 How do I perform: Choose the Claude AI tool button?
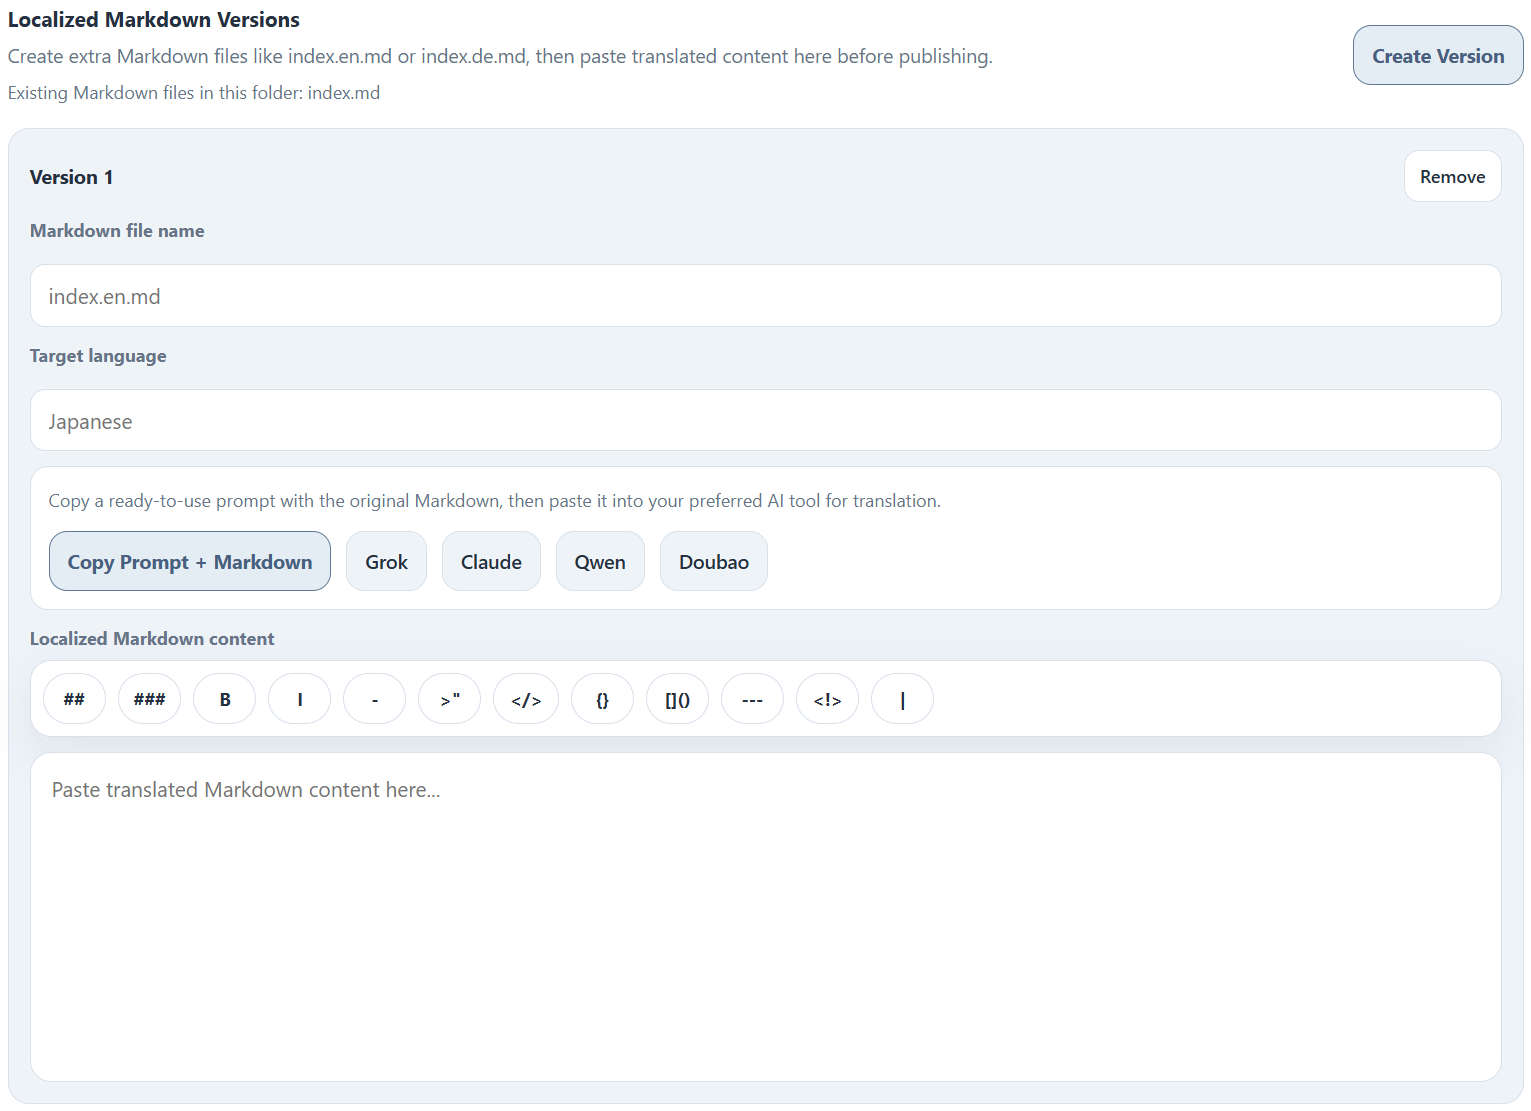click(491, 562)
